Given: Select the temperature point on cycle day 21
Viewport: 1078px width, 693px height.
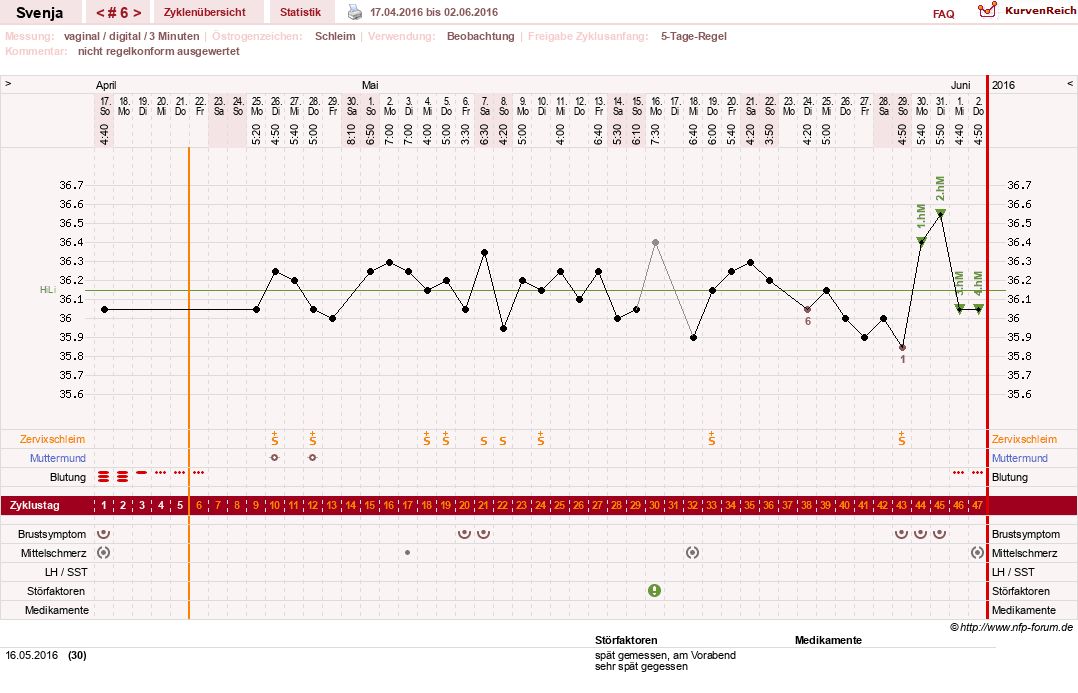Looking at the screenshot, I should pyautogui.click(x=485, y=252).
